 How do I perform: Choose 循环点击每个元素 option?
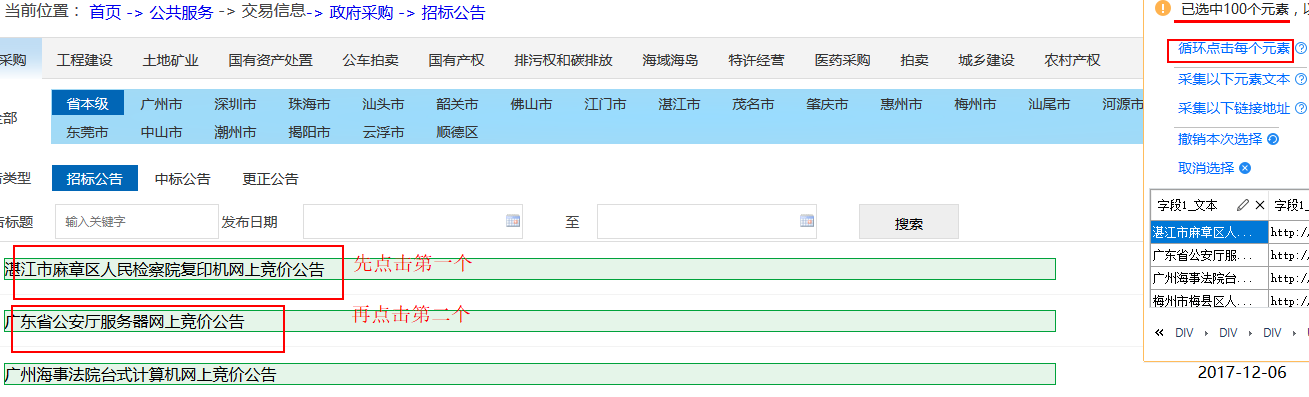(x=1234, y=48)
